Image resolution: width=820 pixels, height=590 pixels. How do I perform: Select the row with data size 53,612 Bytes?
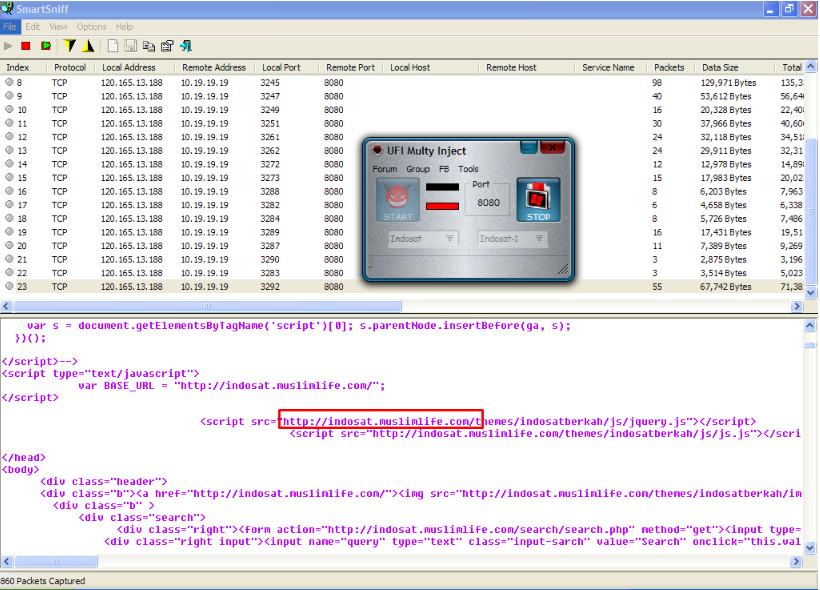(x=403, y=96)
